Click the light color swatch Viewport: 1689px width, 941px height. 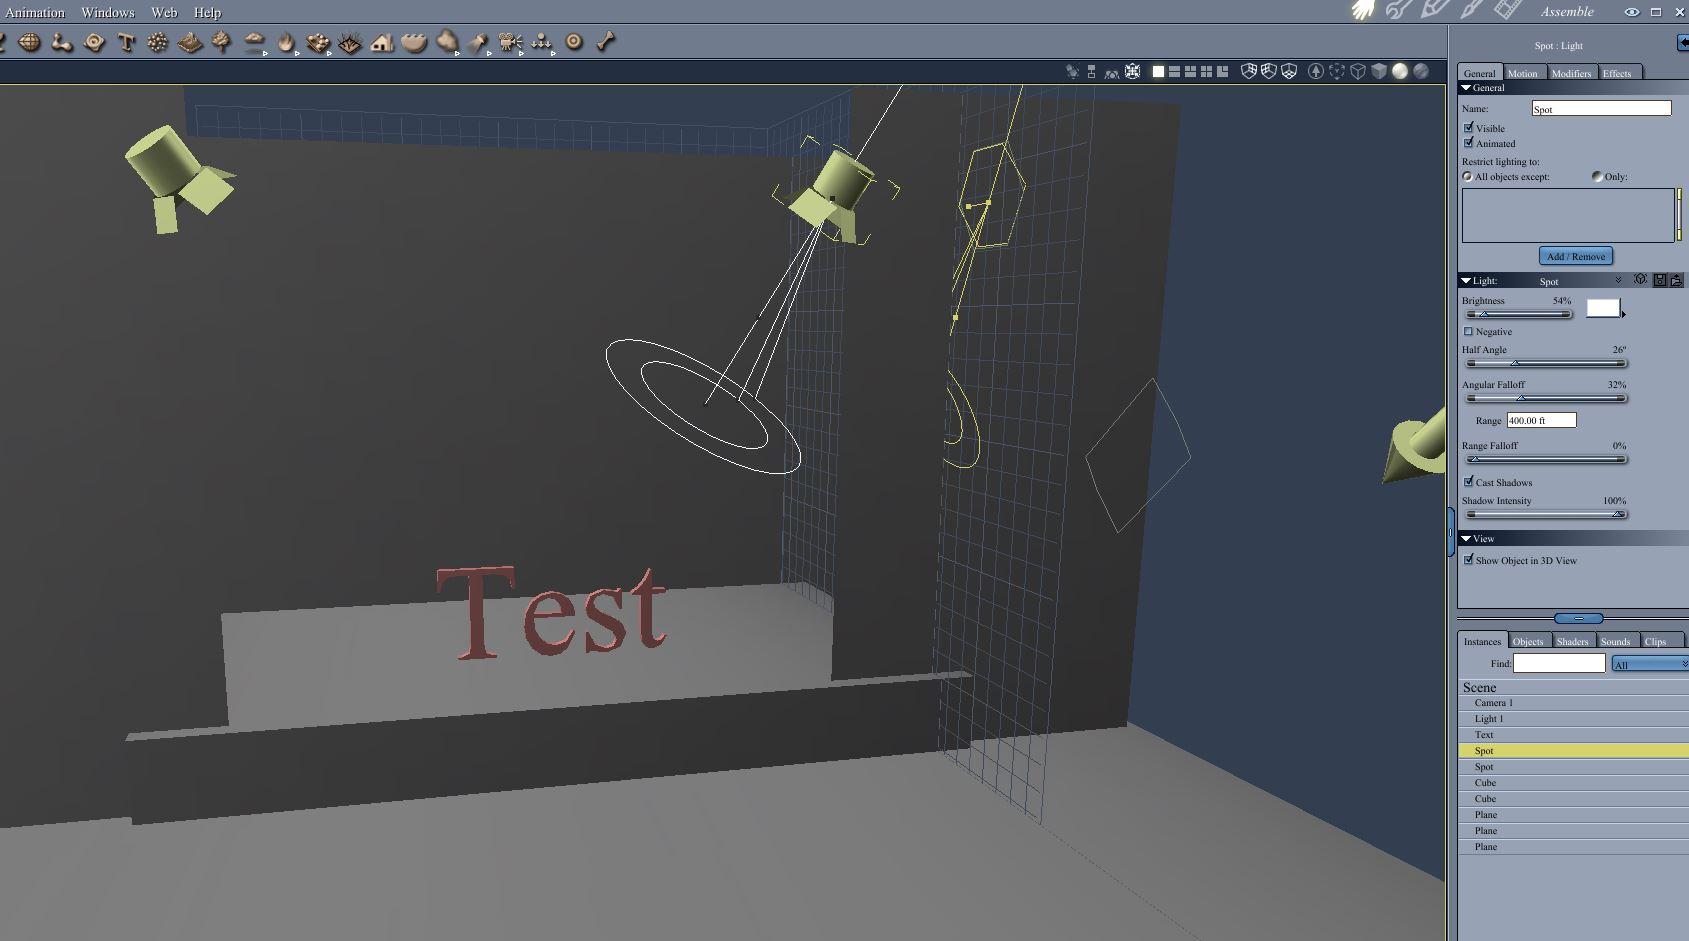pos(1602,308)
